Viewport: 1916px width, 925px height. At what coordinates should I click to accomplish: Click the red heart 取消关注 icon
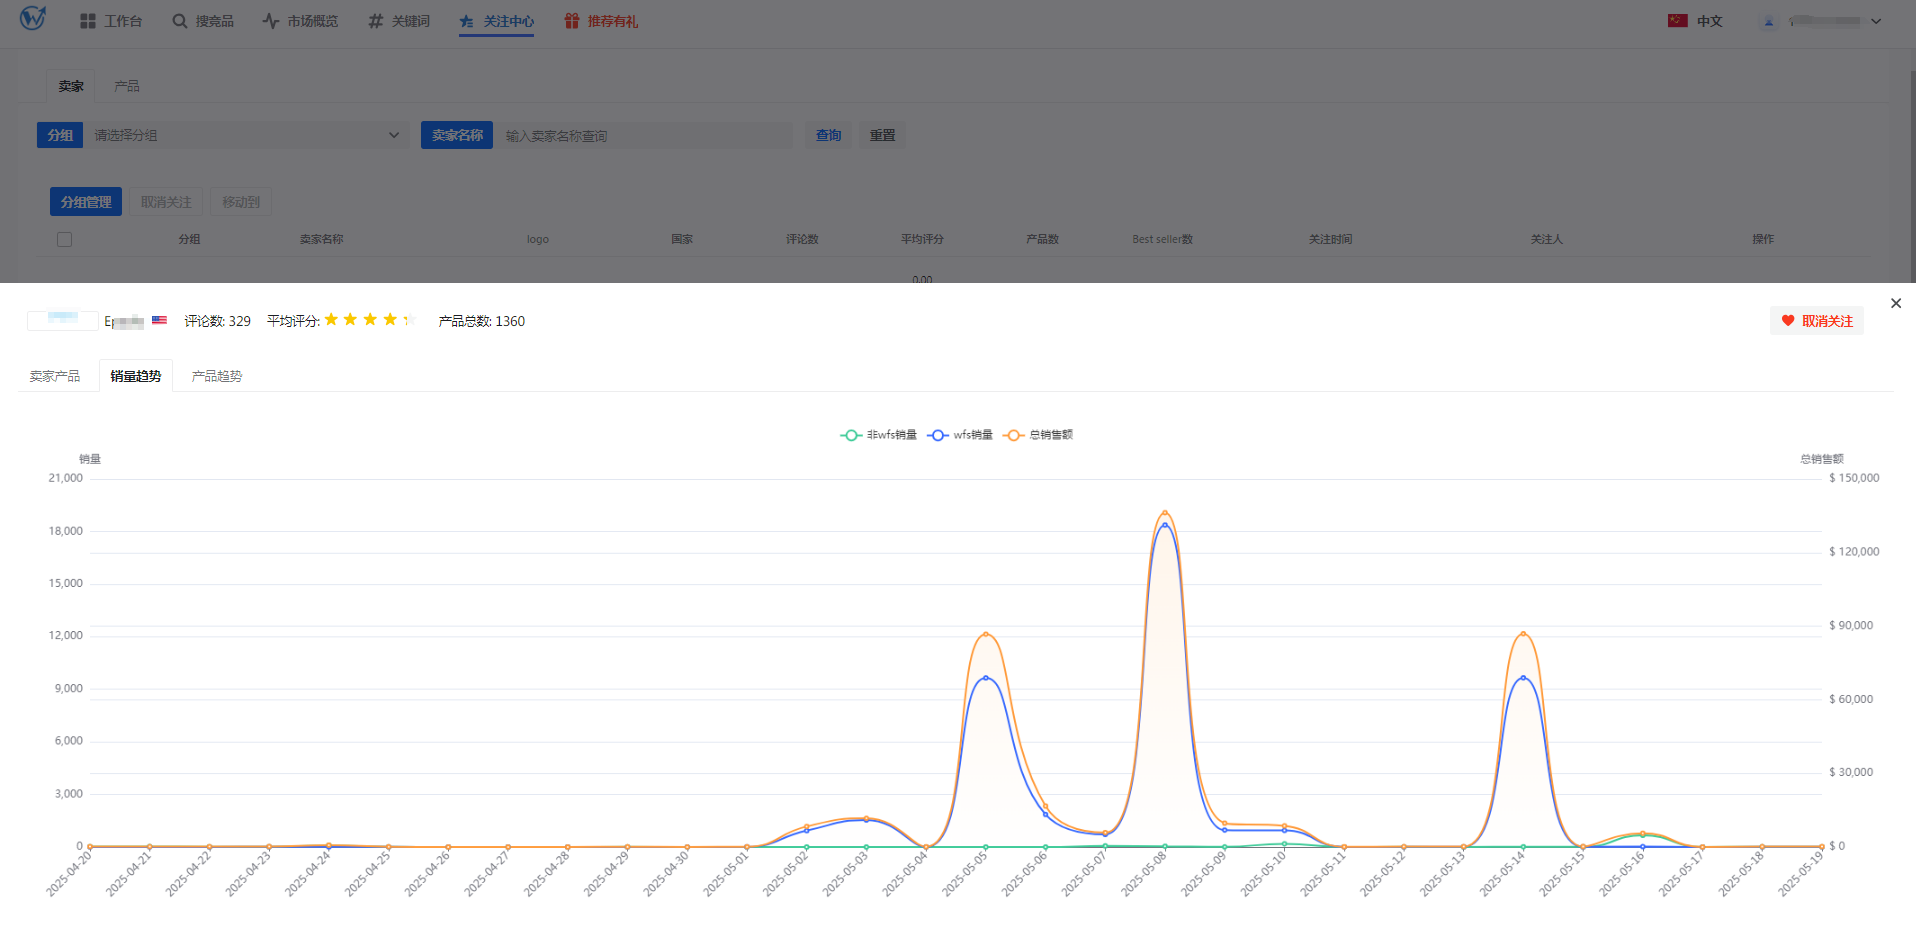(x=1788, y=321)
